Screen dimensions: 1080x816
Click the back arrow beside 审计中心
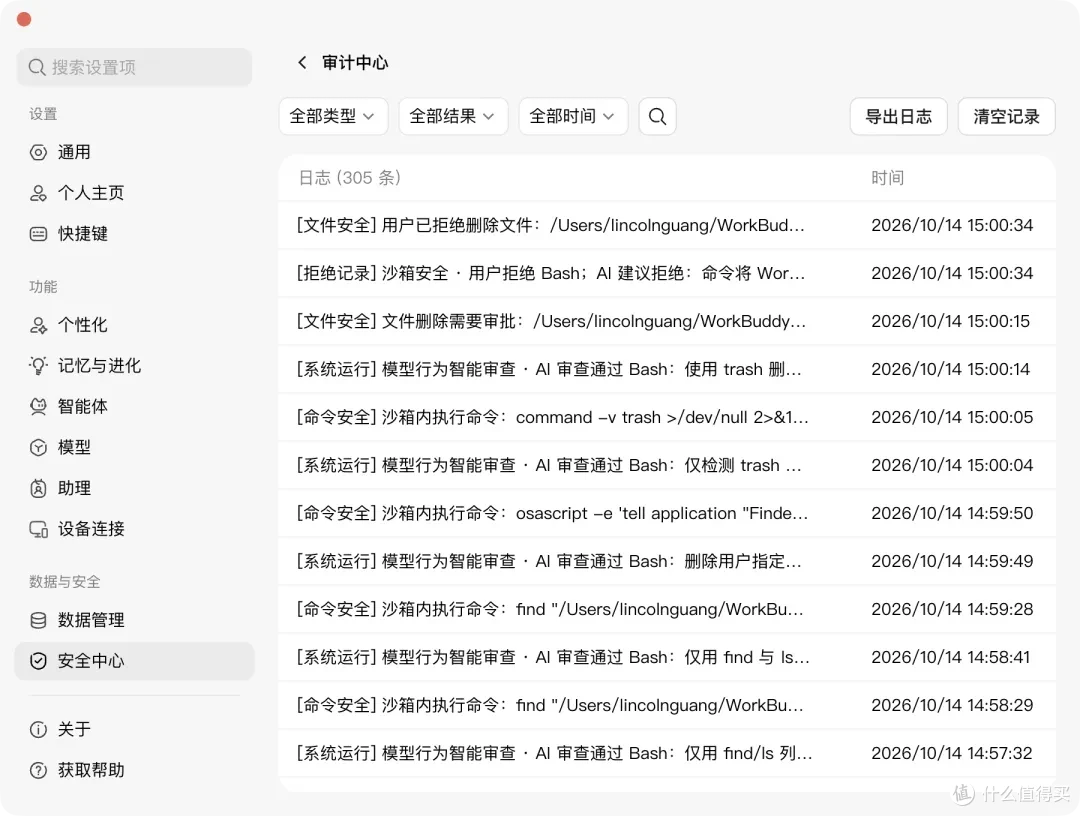pos(302,63)
